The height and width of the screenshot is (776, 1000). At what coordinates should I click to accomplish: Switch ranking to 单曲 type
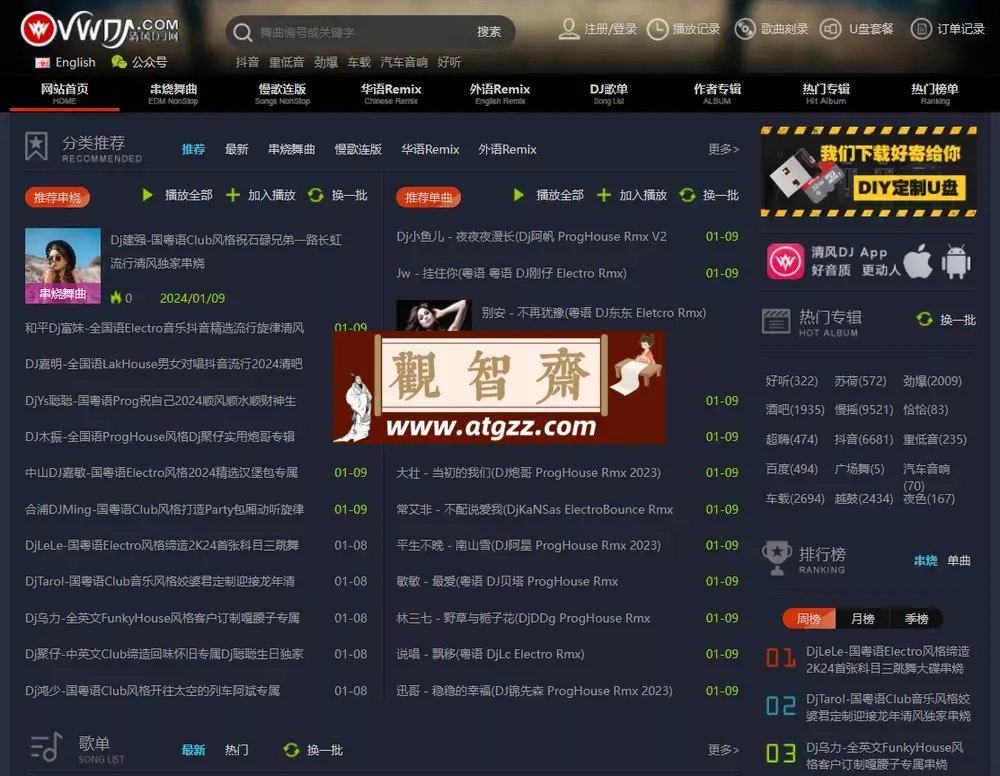tap(959, 560)
